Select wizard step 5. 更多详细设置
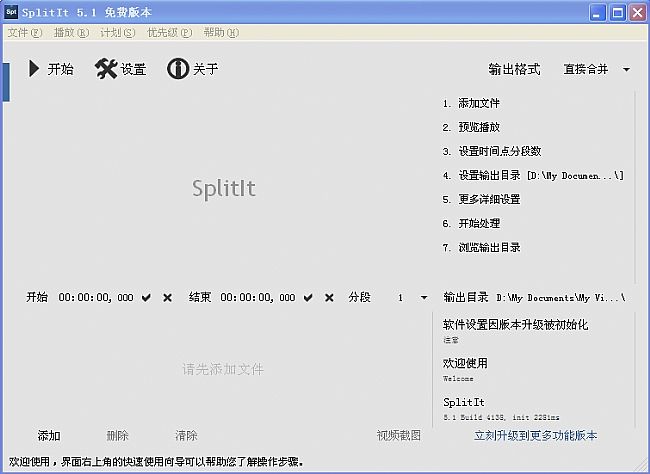 [x=481, y=199]
